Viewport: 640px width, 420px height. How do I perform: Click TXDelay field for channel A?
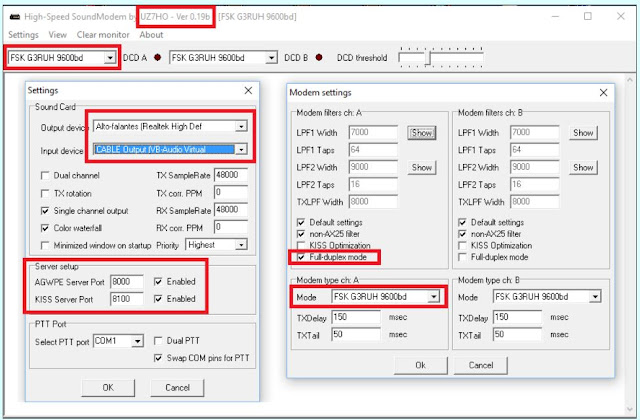(356, 317)
